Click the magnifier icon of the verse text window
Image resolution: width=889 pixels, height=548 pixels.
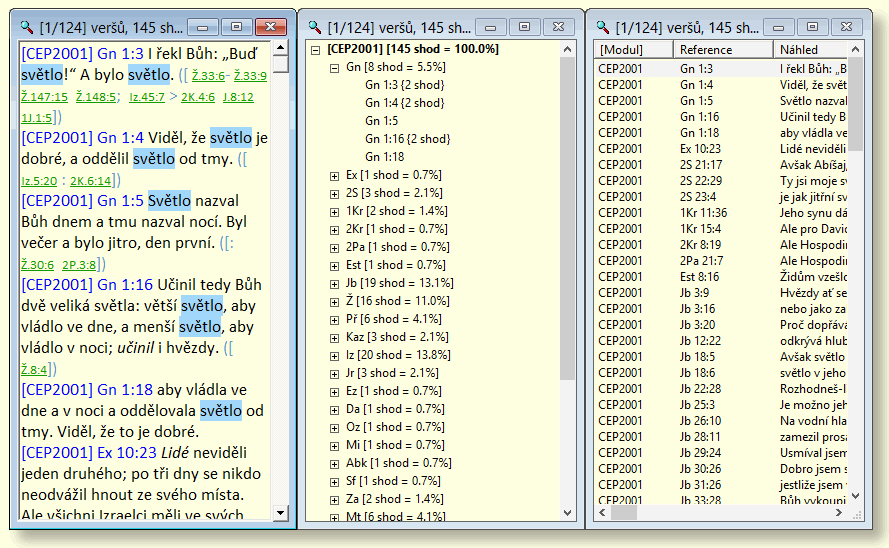click(x=27, y=25)
